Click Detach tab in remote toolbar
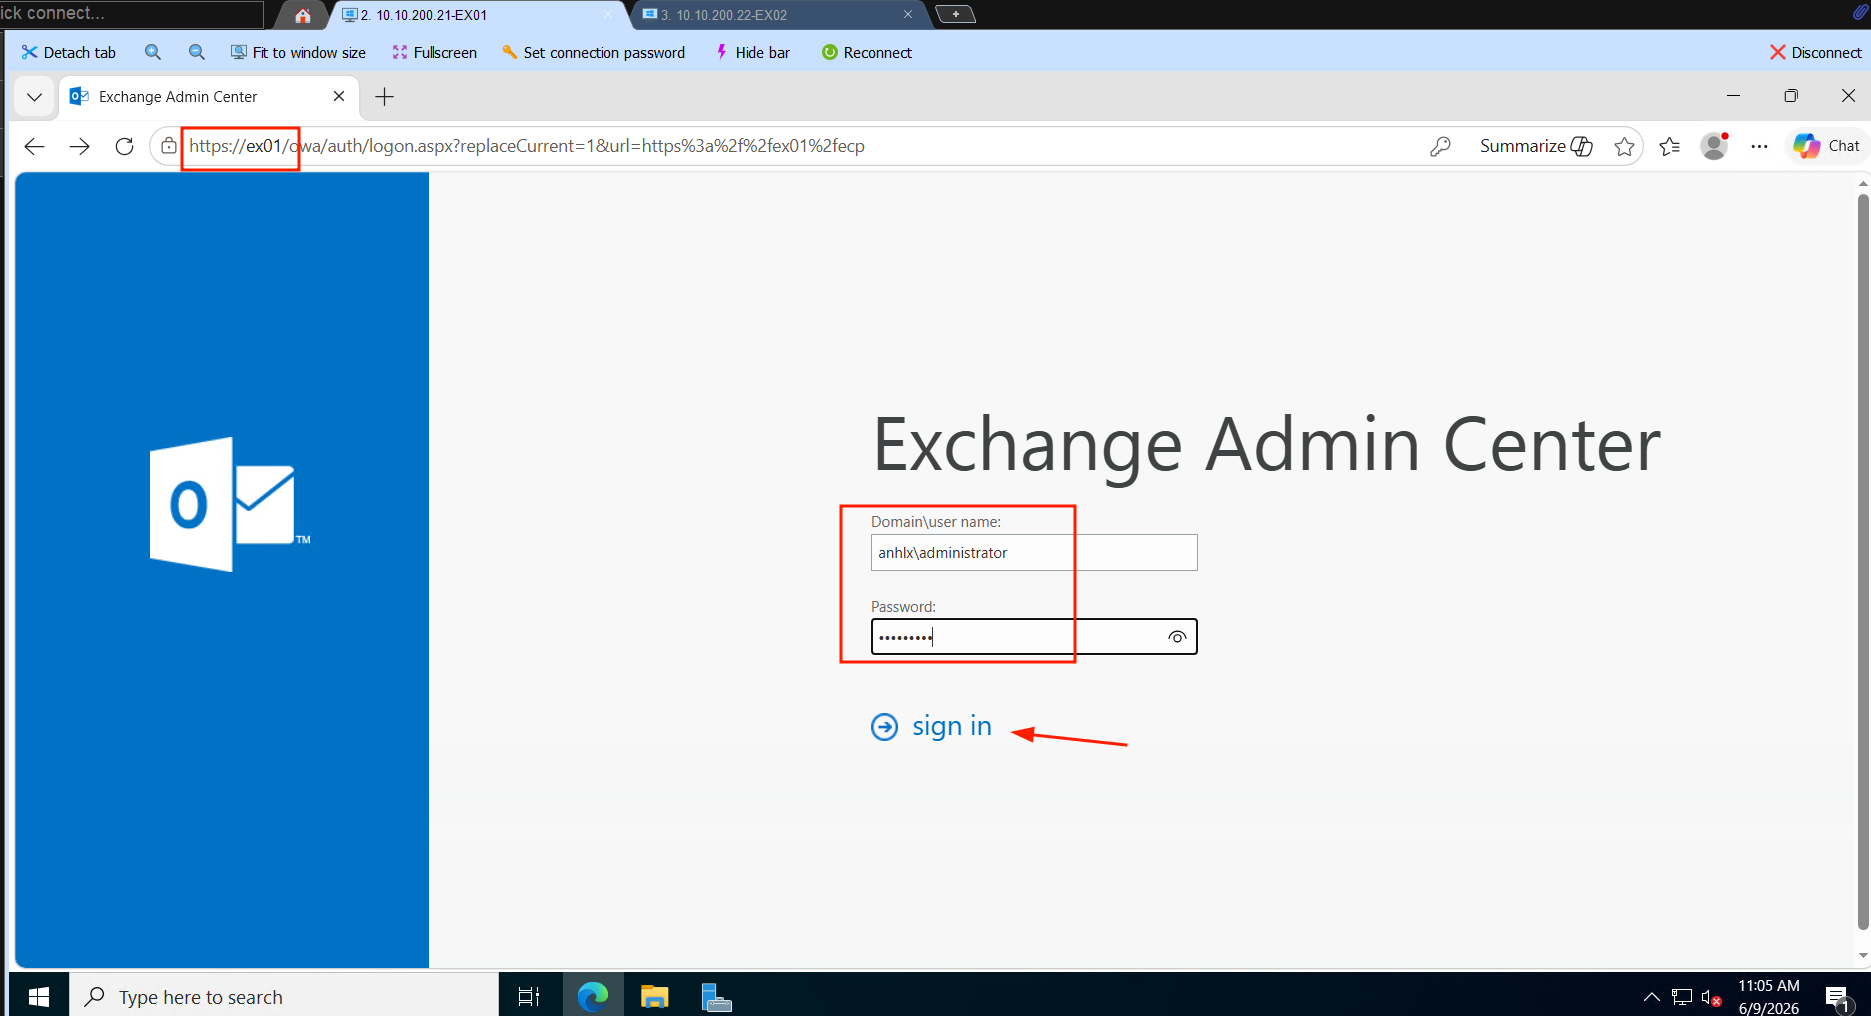The width and height of the screenshot is (1871, 1016). pyautogui.click(x=68, y=52)
